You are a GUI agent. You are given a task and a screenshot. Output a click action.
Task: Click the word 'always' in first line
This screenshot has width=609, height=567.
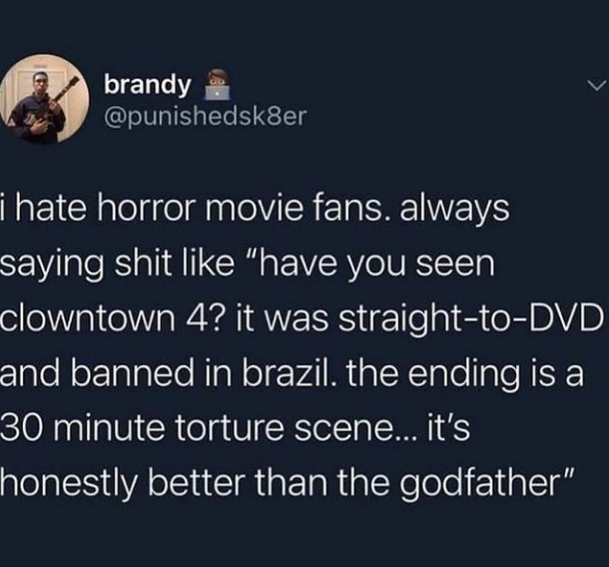click(454, 210)
